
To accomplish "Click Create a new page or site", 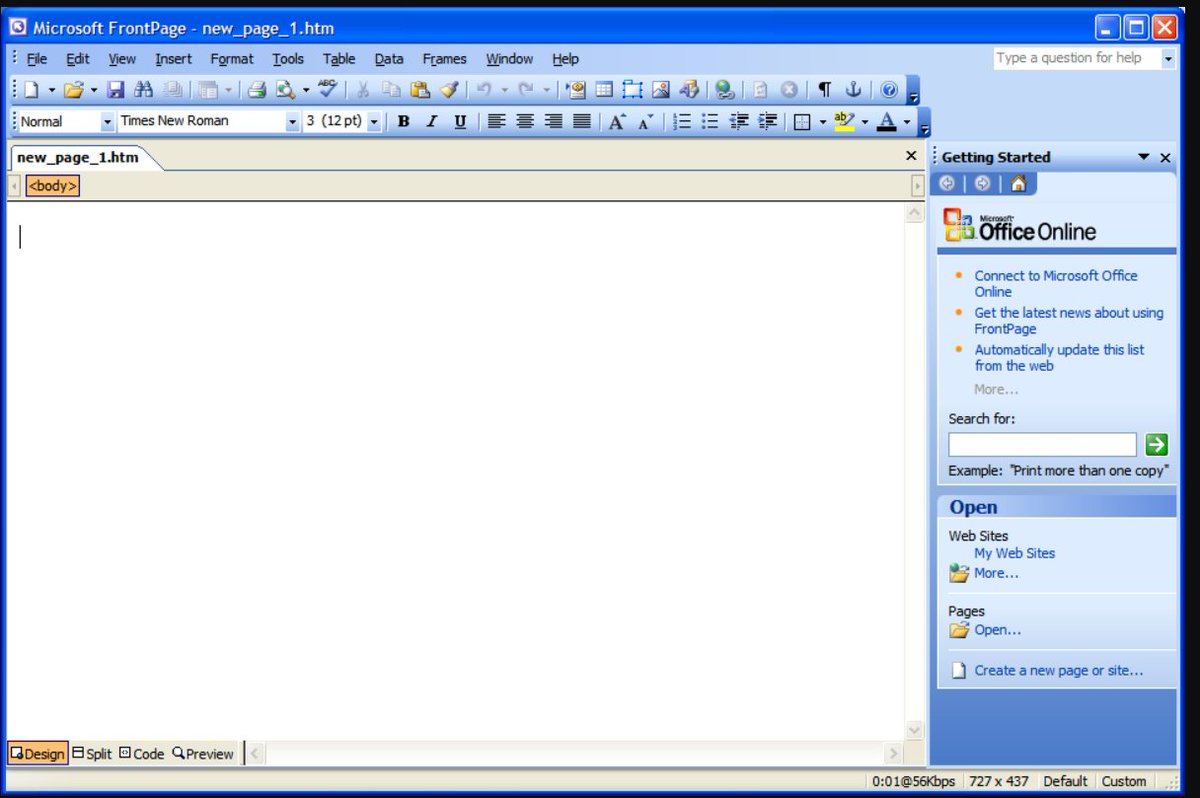I will coord(1058,670).
